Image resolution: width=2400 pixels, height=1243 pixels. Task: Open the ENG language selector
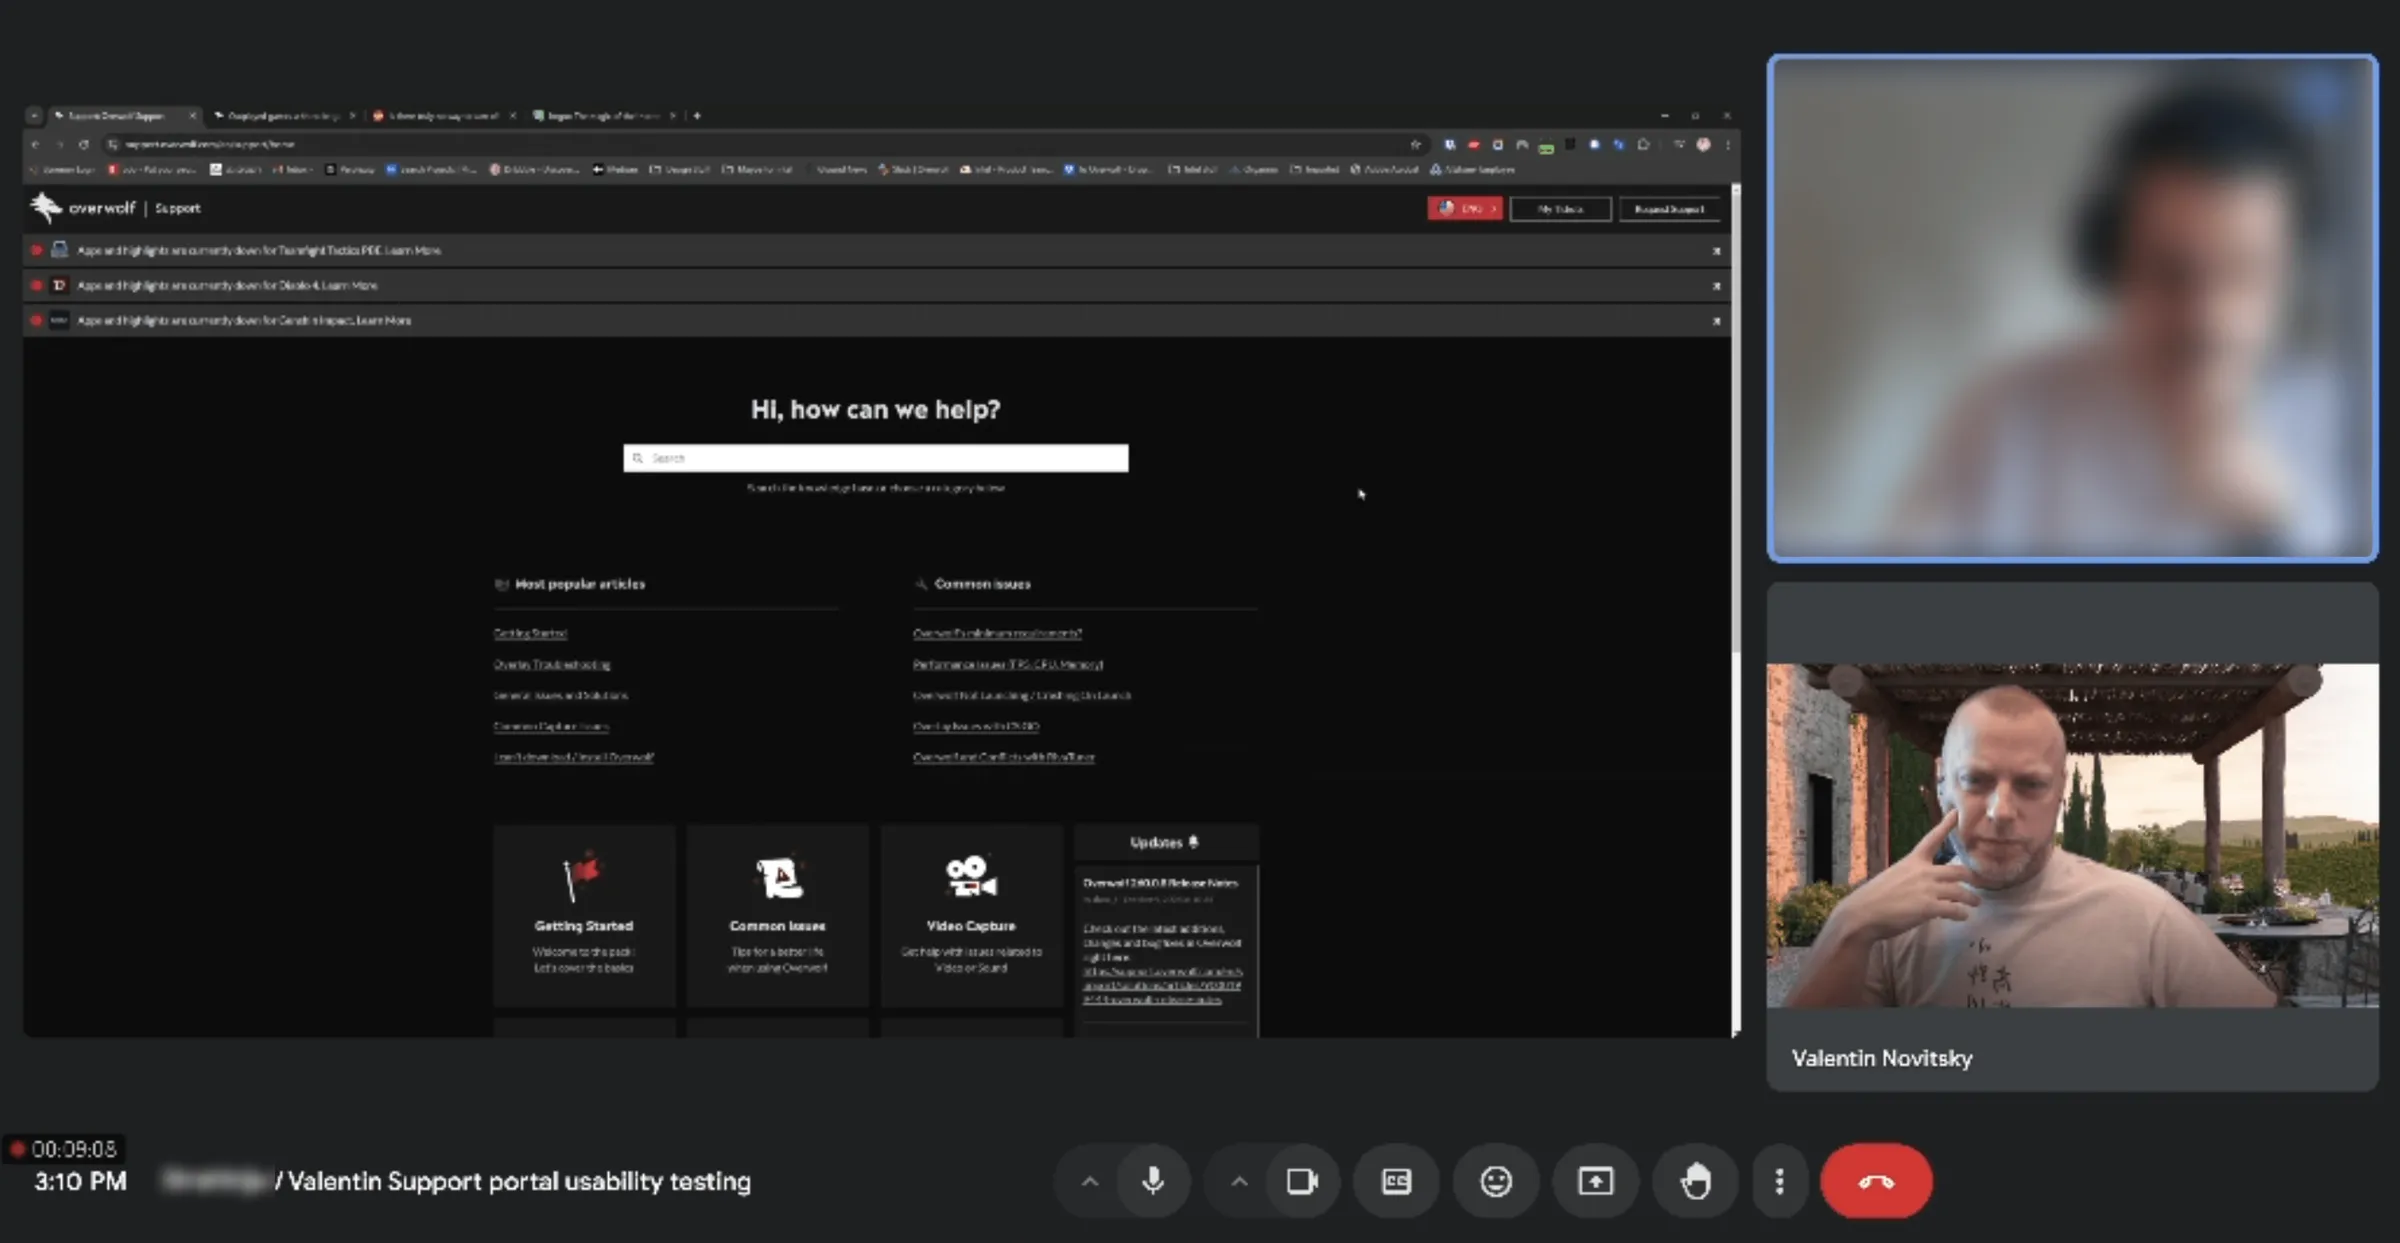[1465, 209]
